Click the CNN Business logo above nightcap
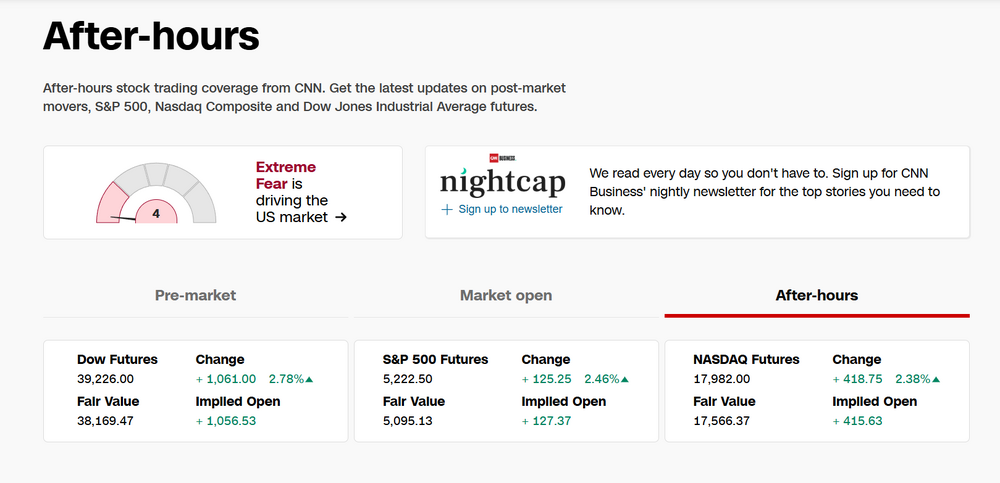Image resolution: width=1000 pixels, height=483 pixels. pyautogui.click(x=501, y=158)
